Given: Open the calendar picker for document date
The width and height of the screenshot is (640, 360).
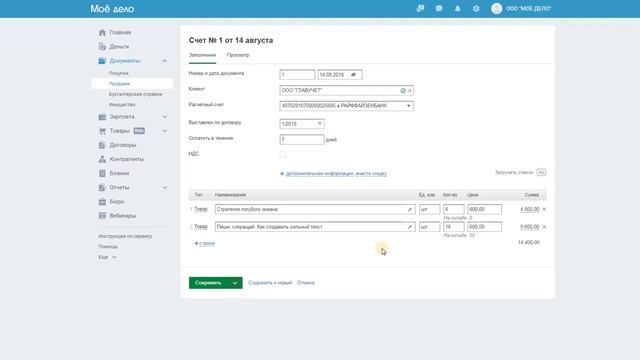Looking at the screenshot, I should click(353, 75).
